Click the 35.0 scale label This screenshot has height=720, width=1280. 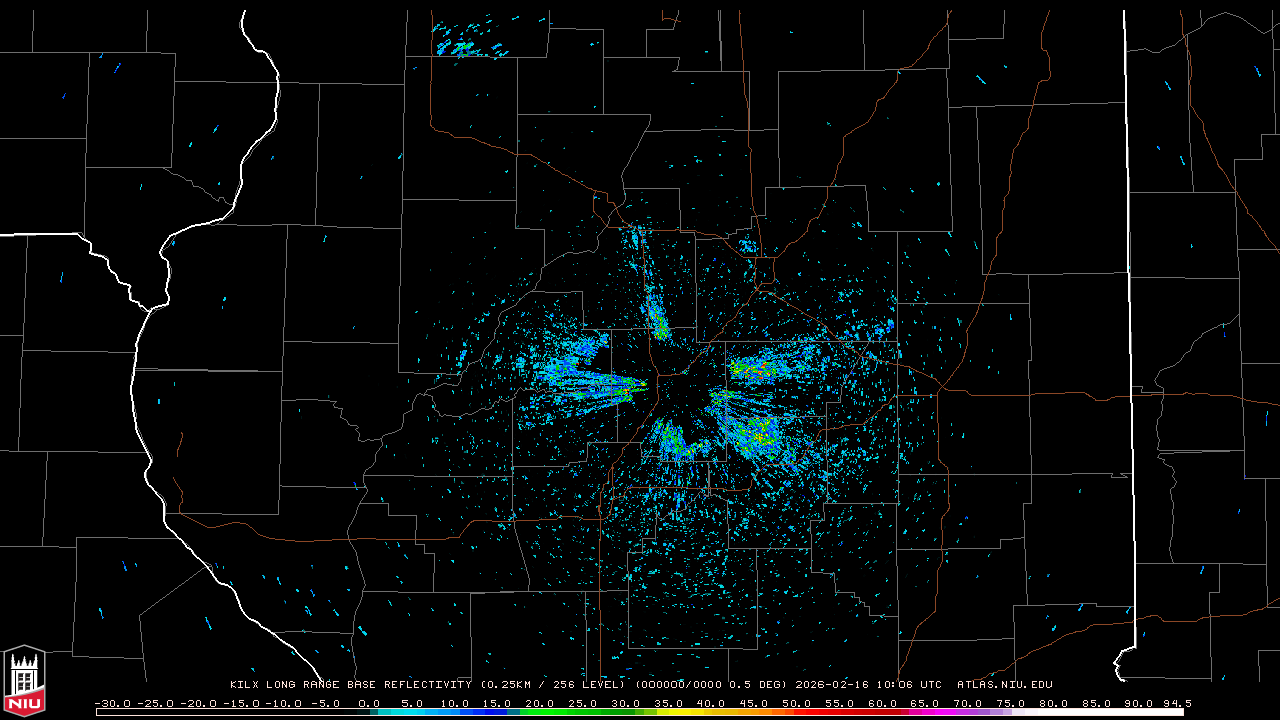pyautogui.click(x=669, y=703)
